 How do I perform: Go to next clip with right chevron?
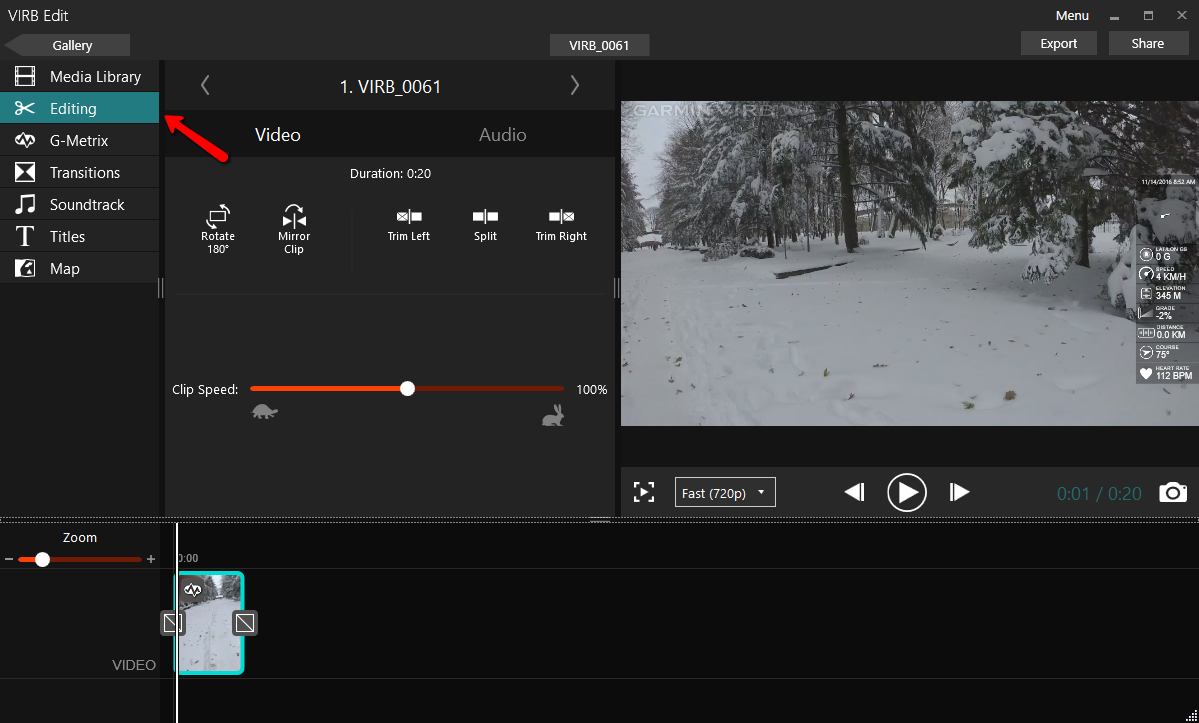coord(575,86)
